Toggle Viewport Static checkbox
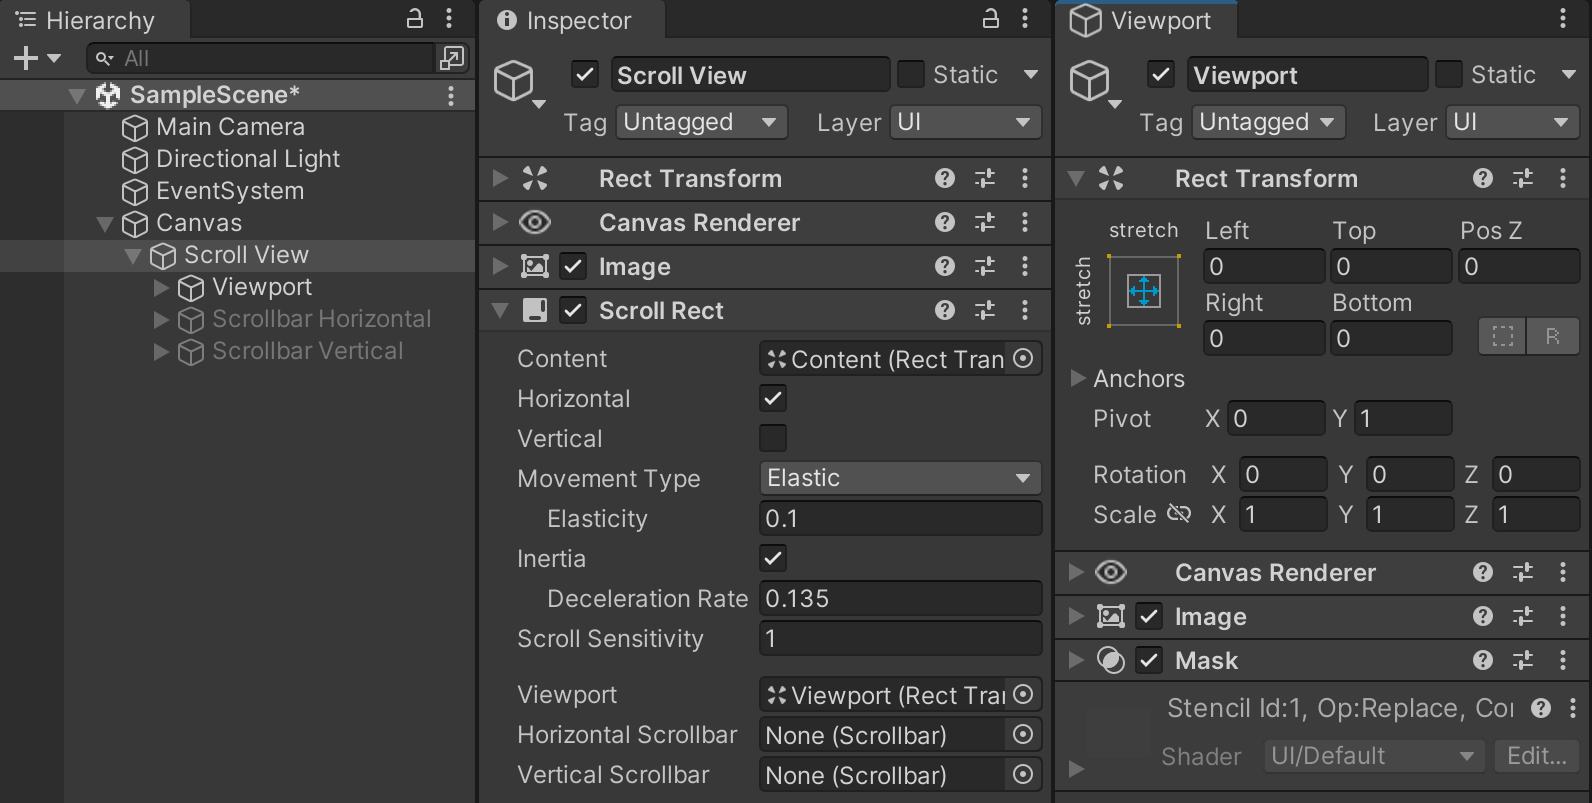The image size is (1592, 803). point(1448,74)
